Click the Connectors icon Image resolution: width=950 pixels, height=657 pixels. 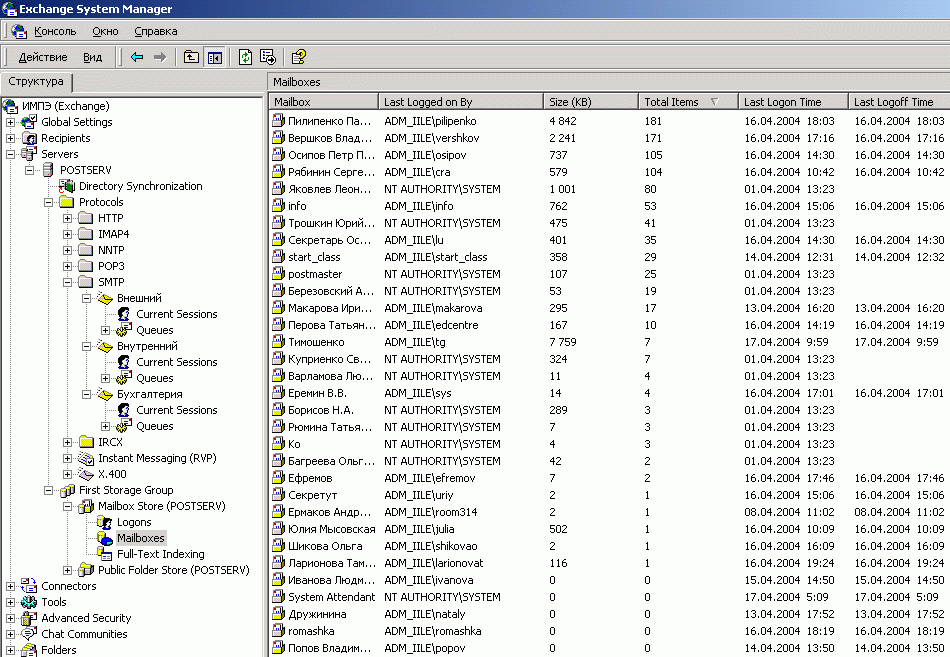(x=28, y=586)
